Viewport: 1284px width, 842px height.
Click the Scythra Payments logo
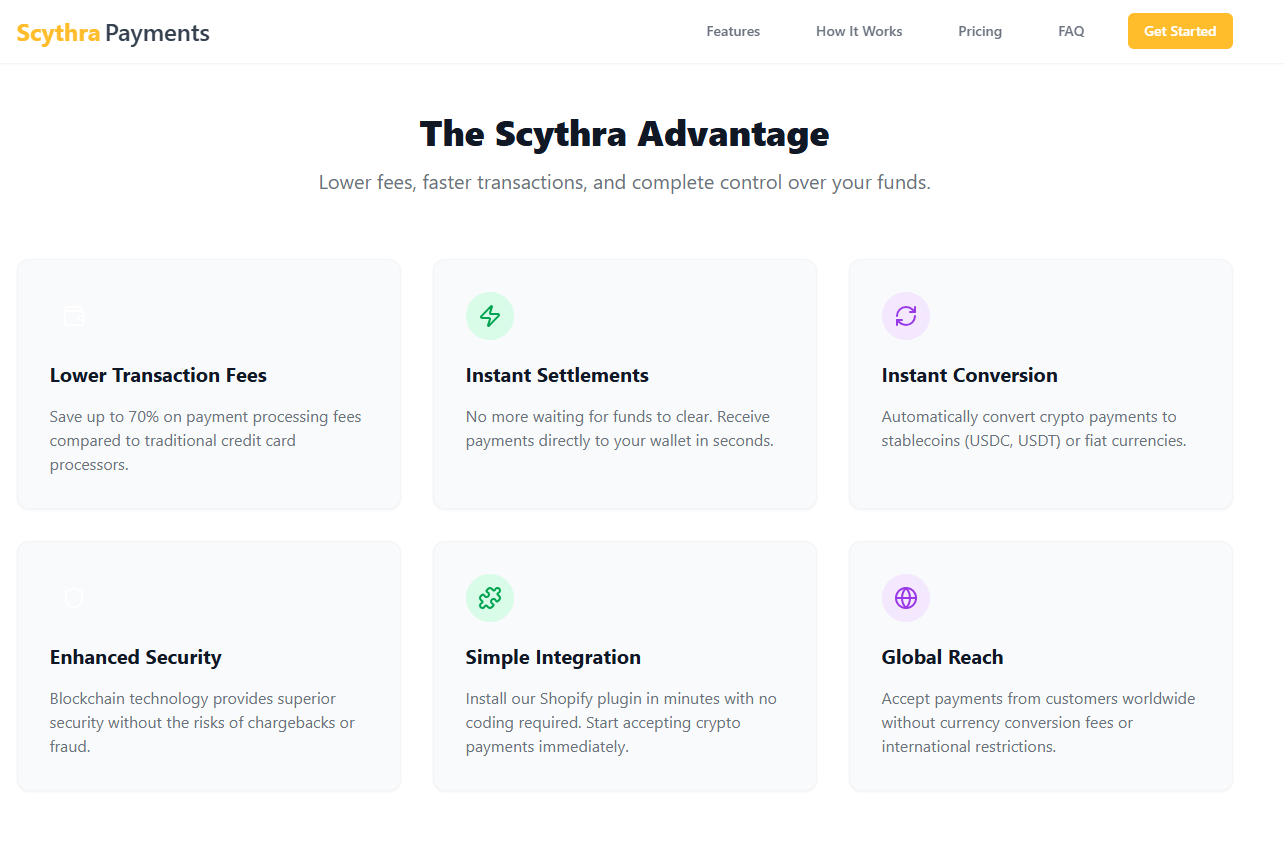tap(113, 32)
